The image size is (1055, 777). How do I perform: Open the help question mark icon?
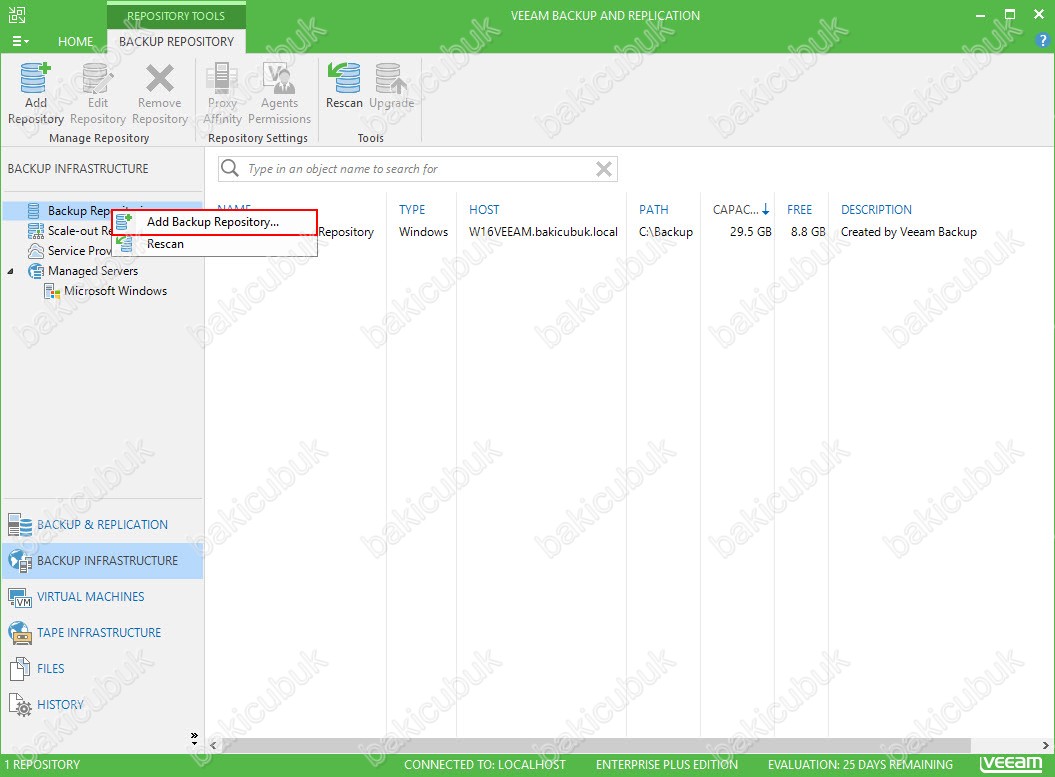[1042, 40]
